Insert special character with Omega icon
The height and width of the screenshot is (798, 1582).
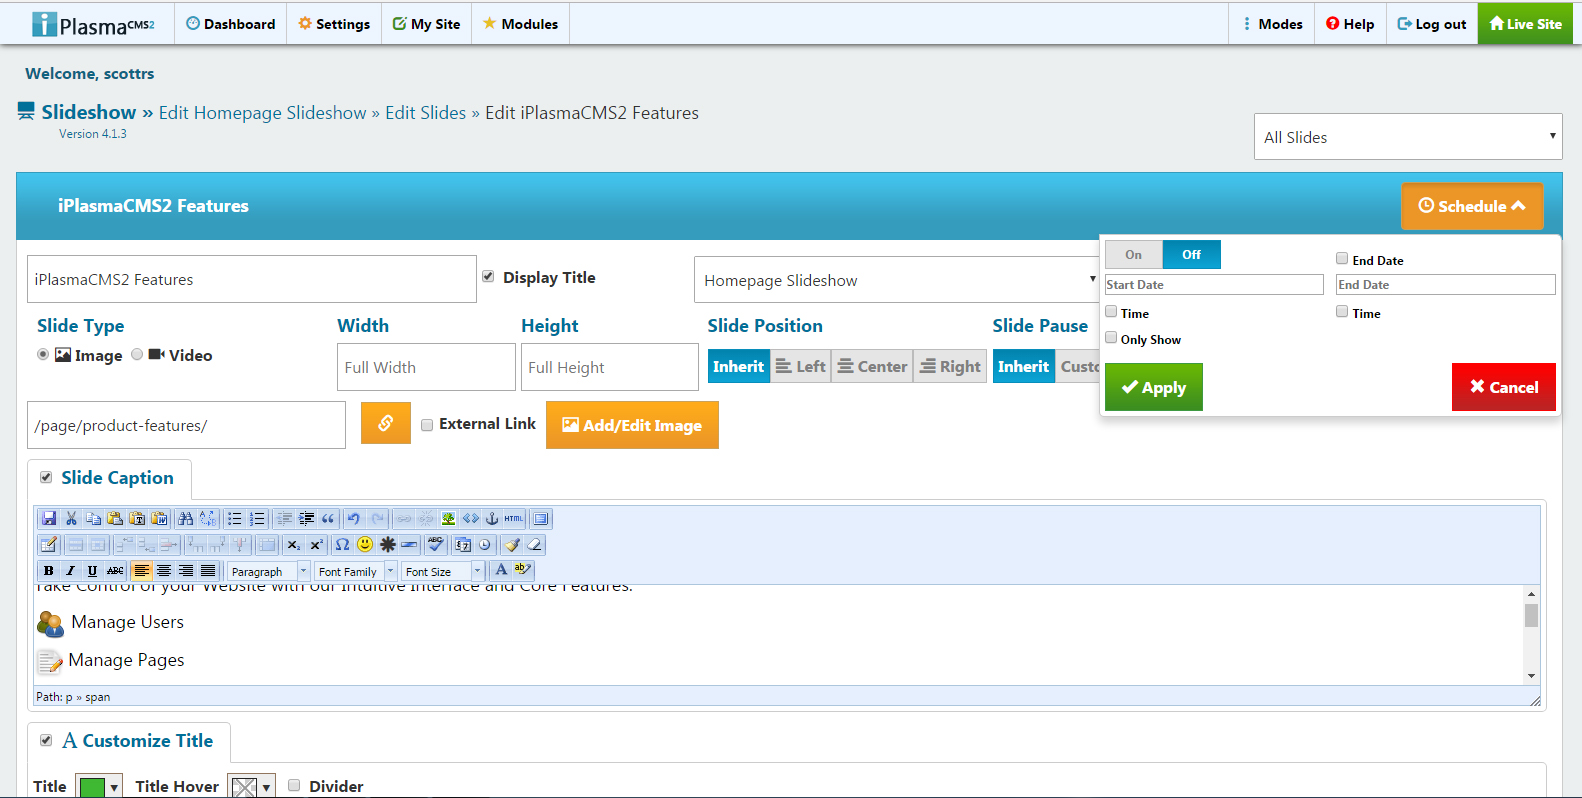click(342, 544)
